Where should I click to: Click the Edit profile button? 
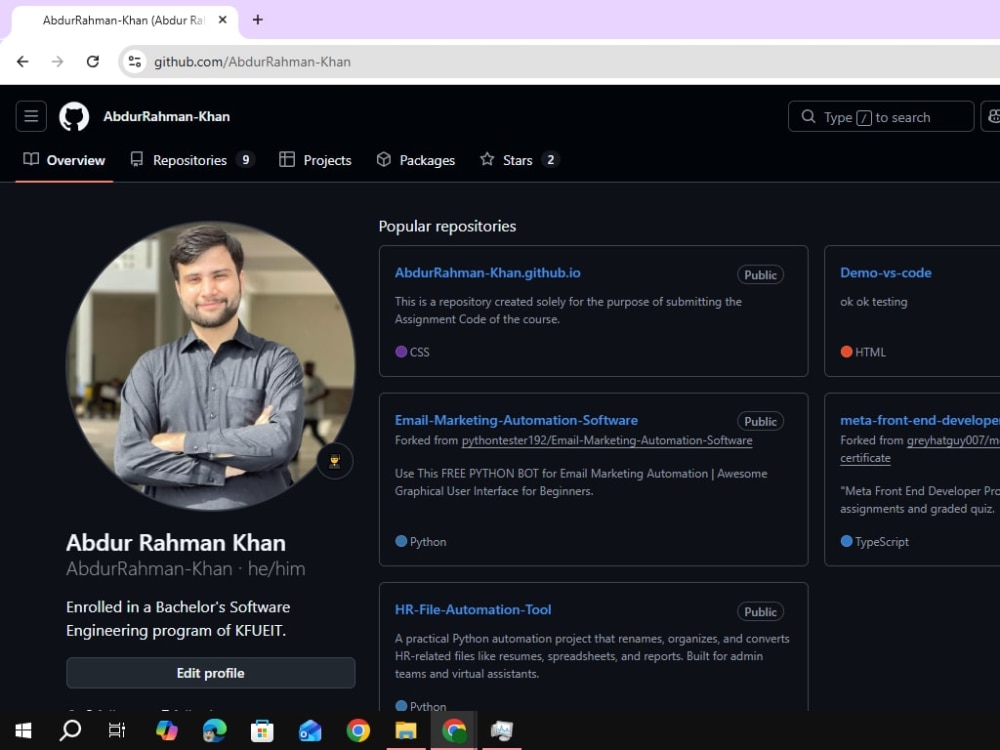pos(210,673)
